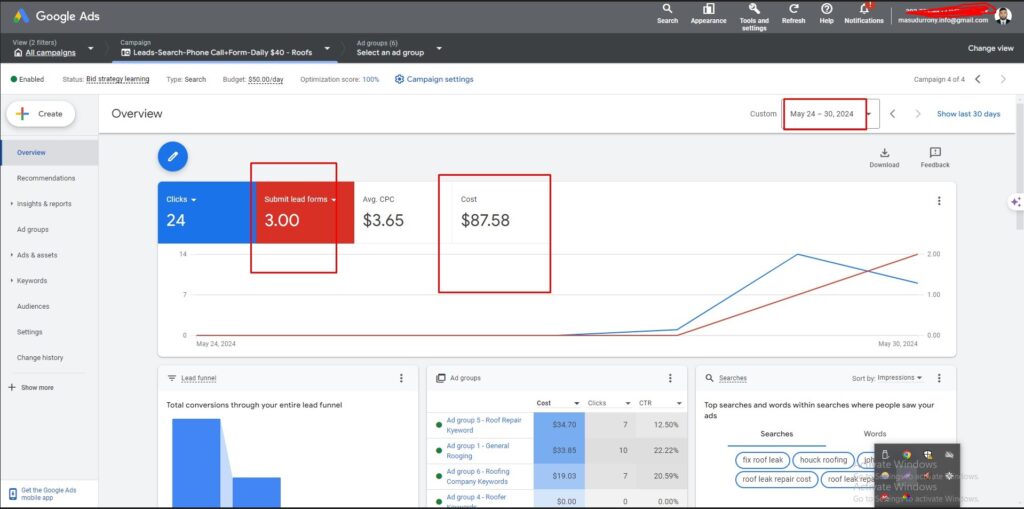Screen dimensions: 1024x509
Task: Expand the Clicks metric dropdown
Action: click(x=193, y=200)
